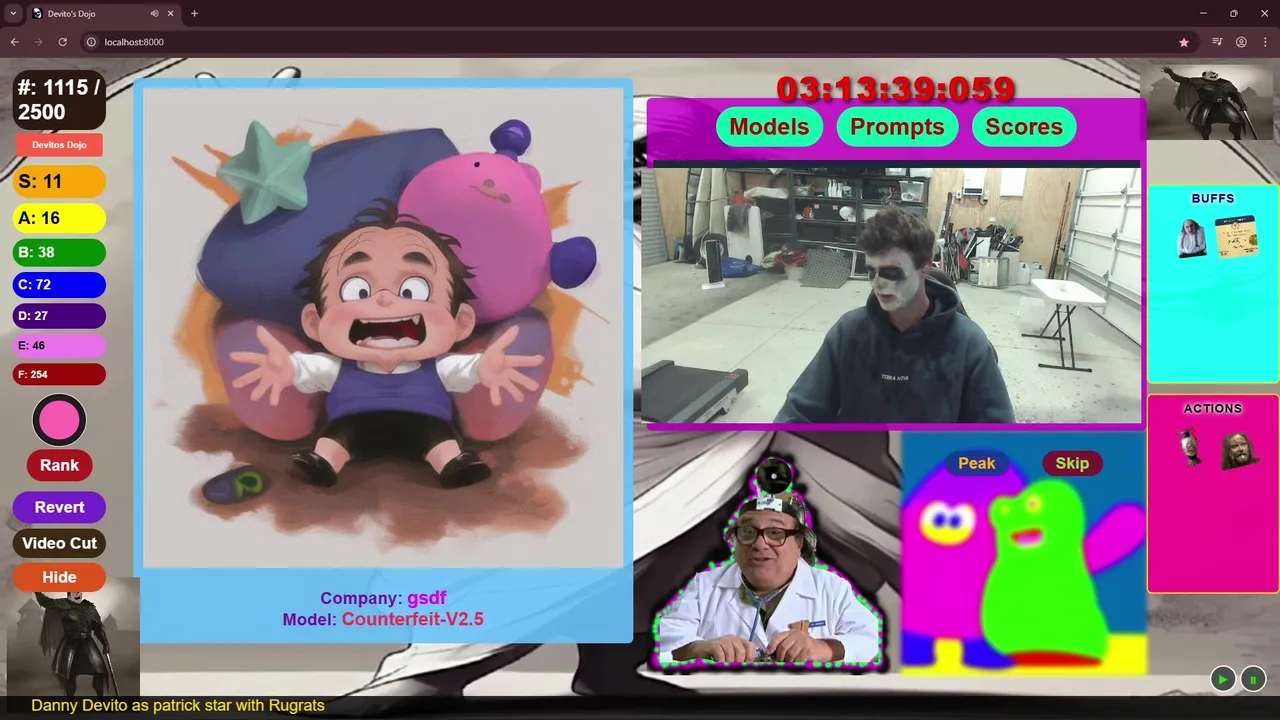Assign D tier rank
Image resolution: width=1280 pixels, height=720 pixels.
click(59, 316)
